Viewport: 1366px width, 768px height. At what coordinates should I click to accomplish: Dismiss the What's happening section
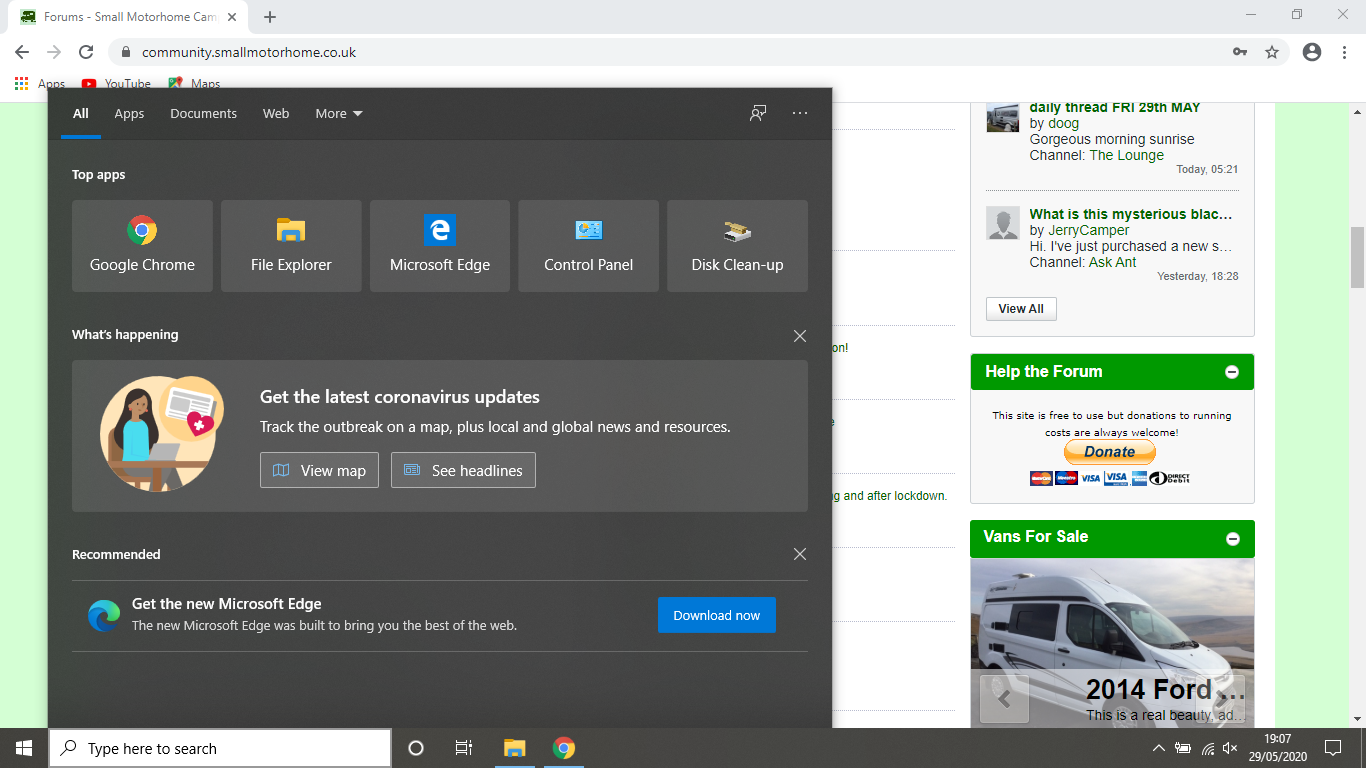pos(800,336)
